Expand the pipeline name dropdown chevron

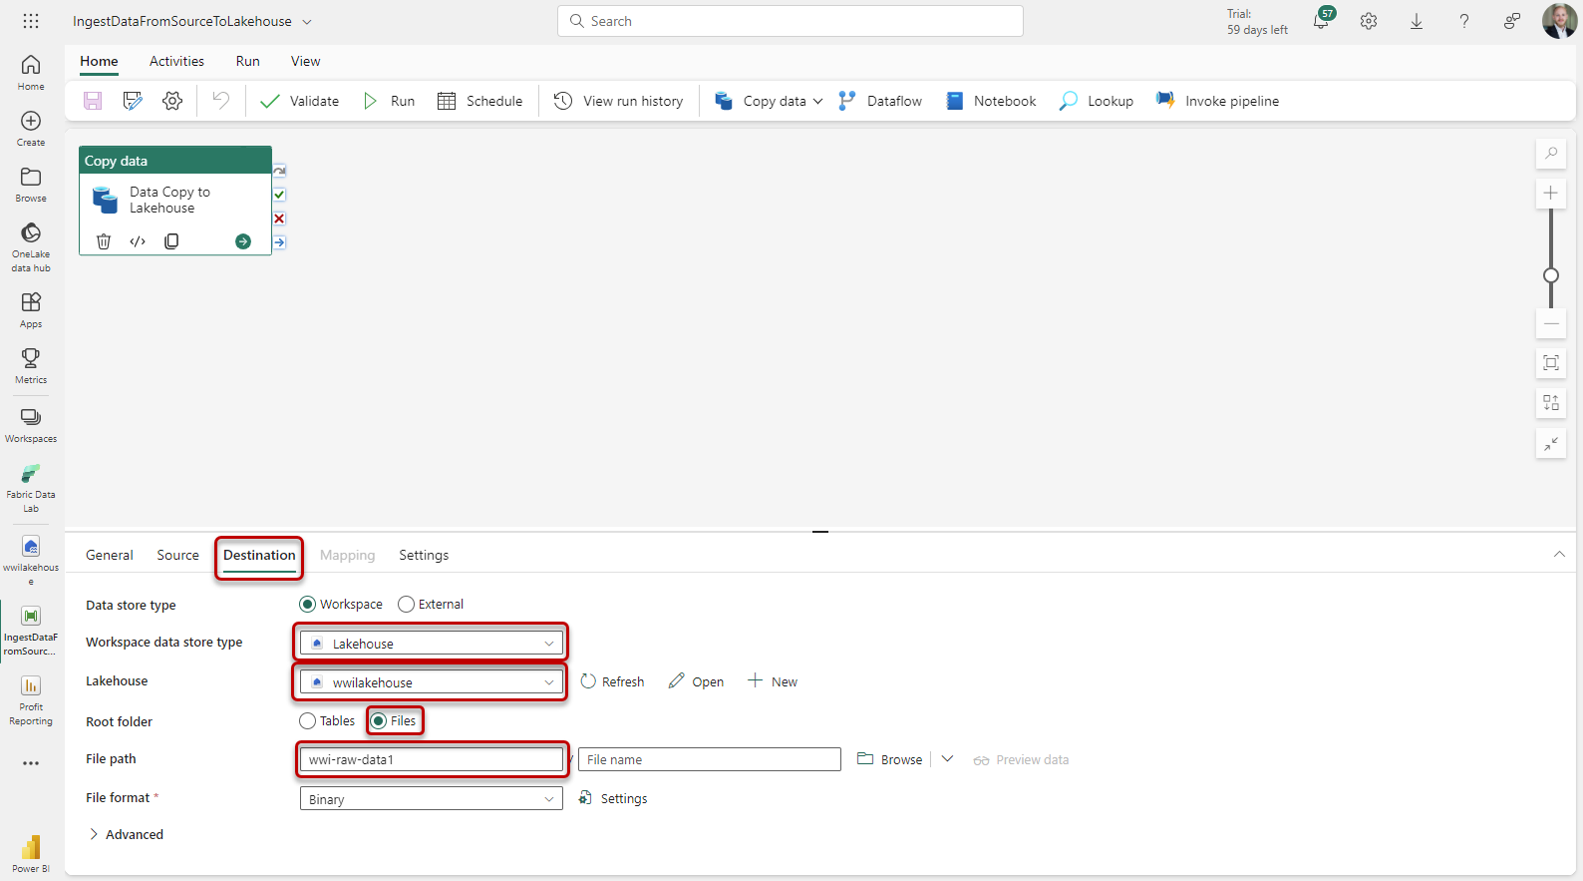tap(307, 21)
